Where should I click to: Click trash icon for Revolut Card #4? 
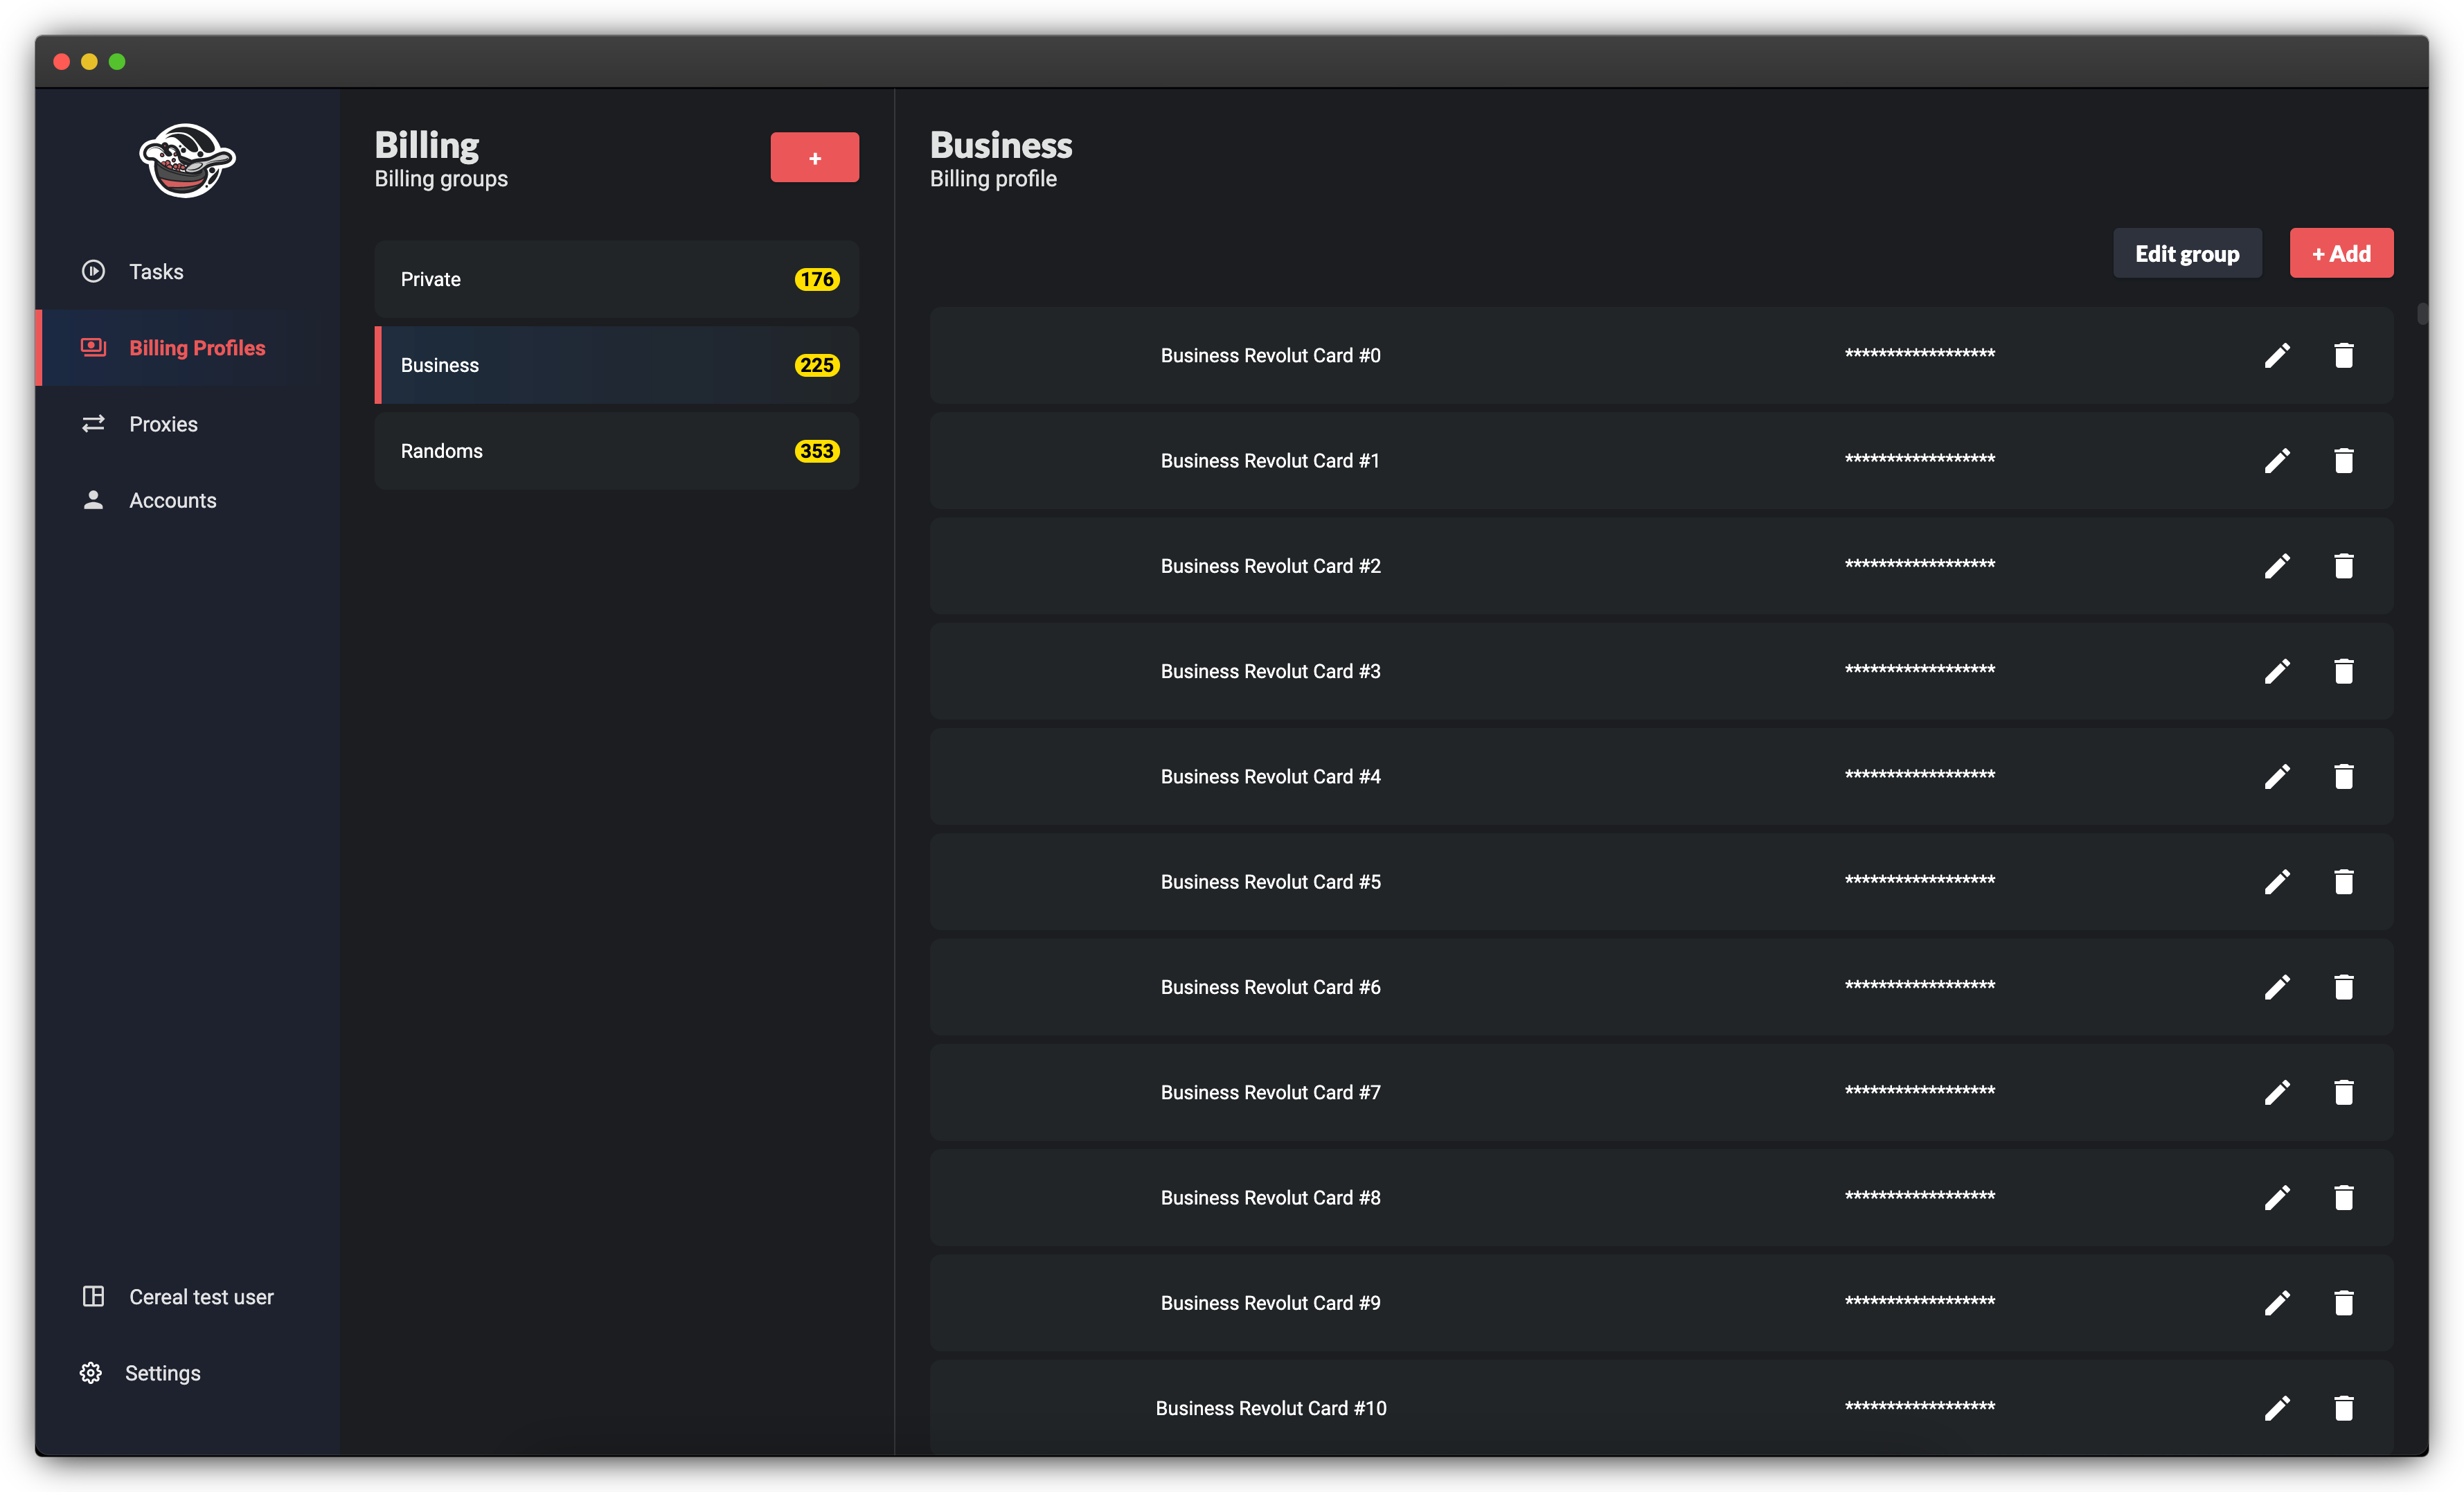[2343, 777]
